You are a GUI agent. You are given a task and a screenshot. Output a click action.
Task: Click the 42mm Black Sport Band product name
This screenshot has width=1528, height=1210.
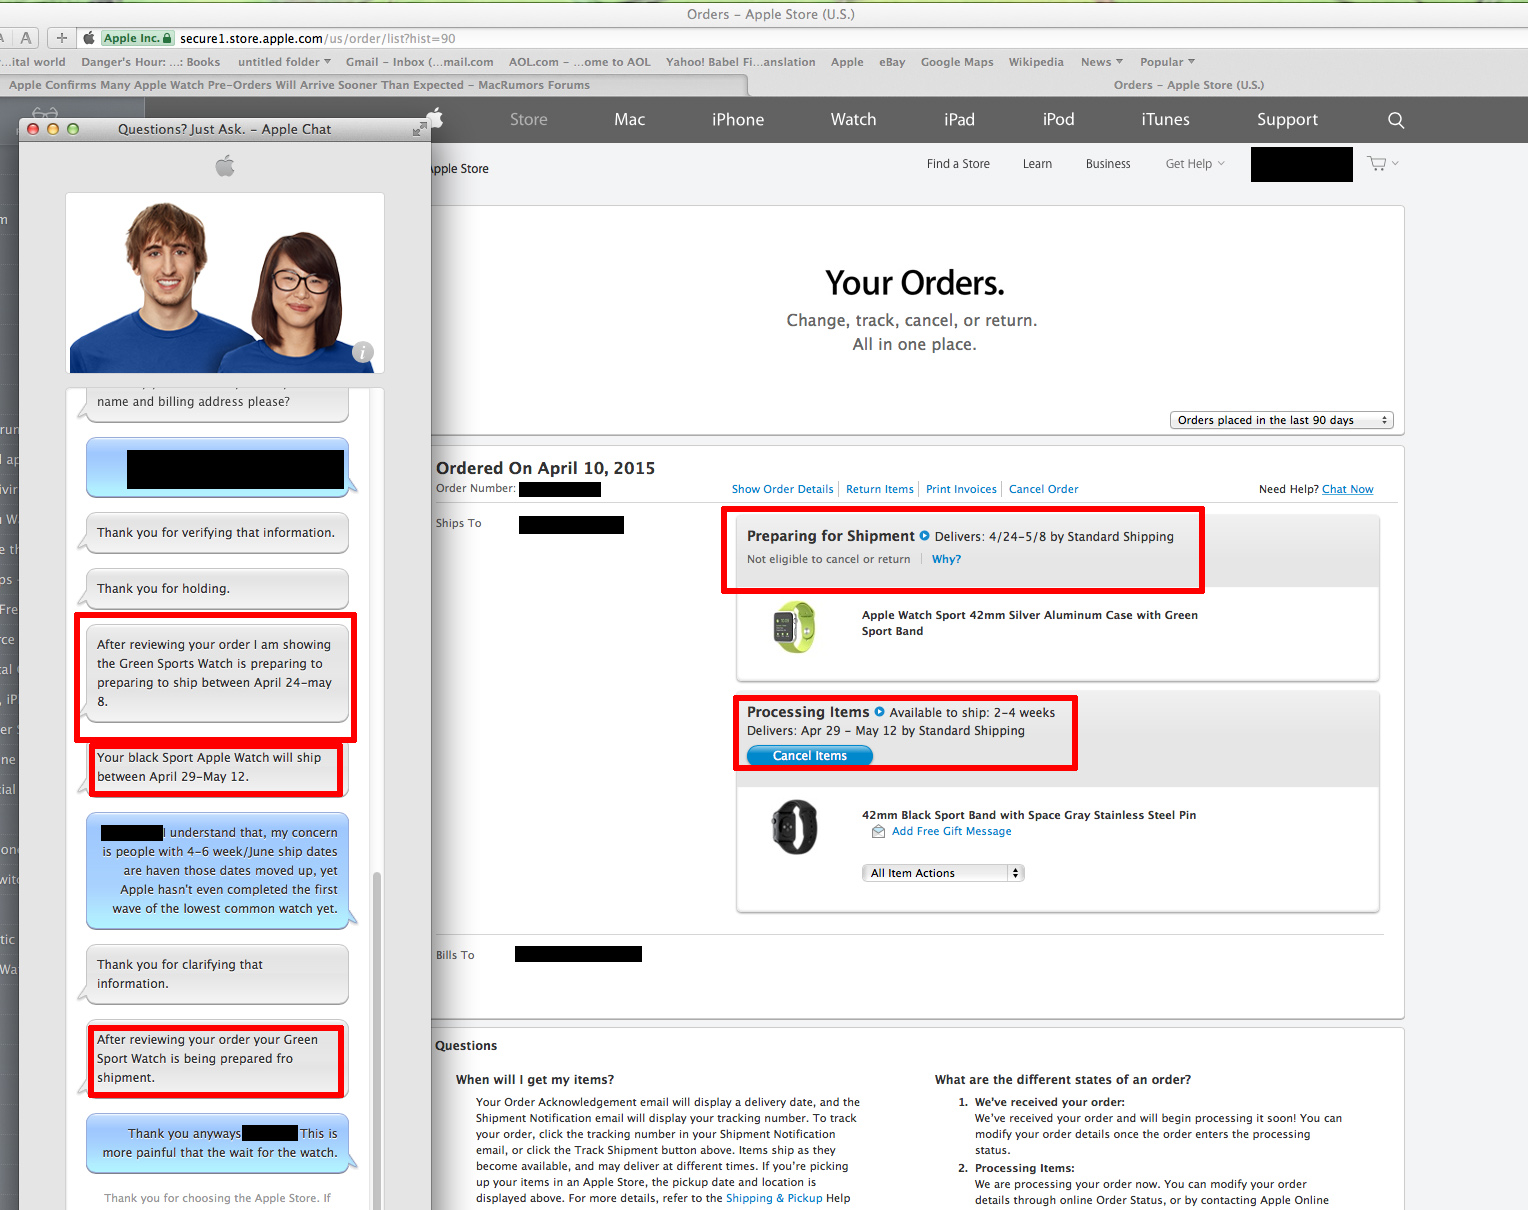1029,815
